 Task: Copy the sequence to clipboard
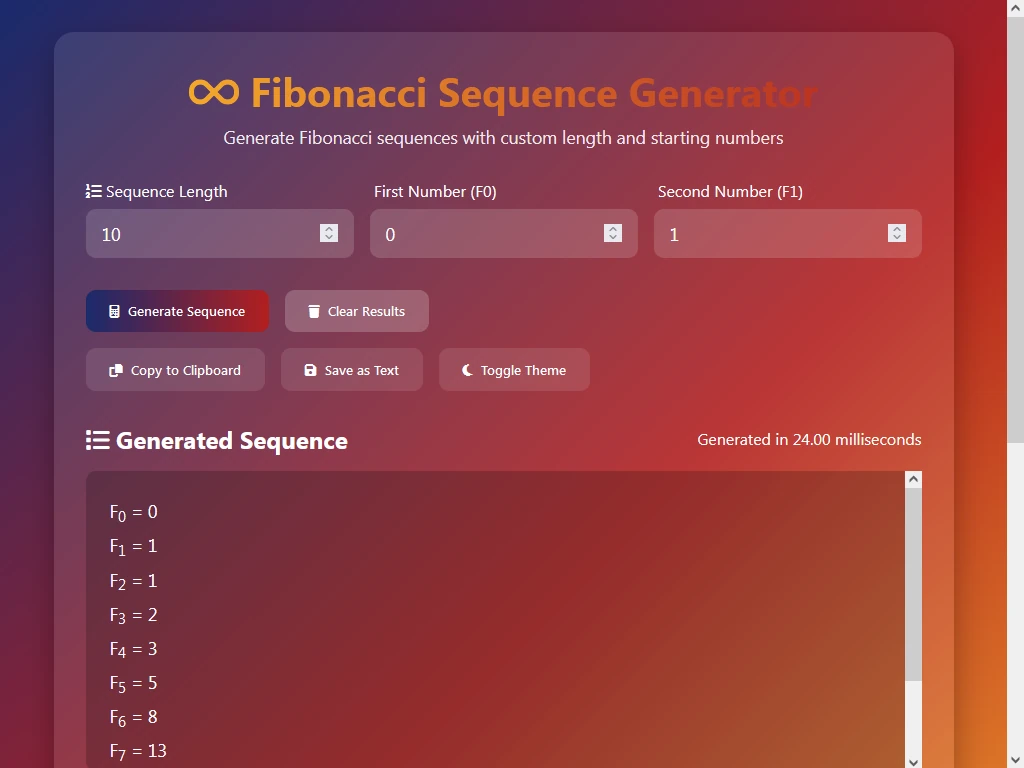click(174, 369)
